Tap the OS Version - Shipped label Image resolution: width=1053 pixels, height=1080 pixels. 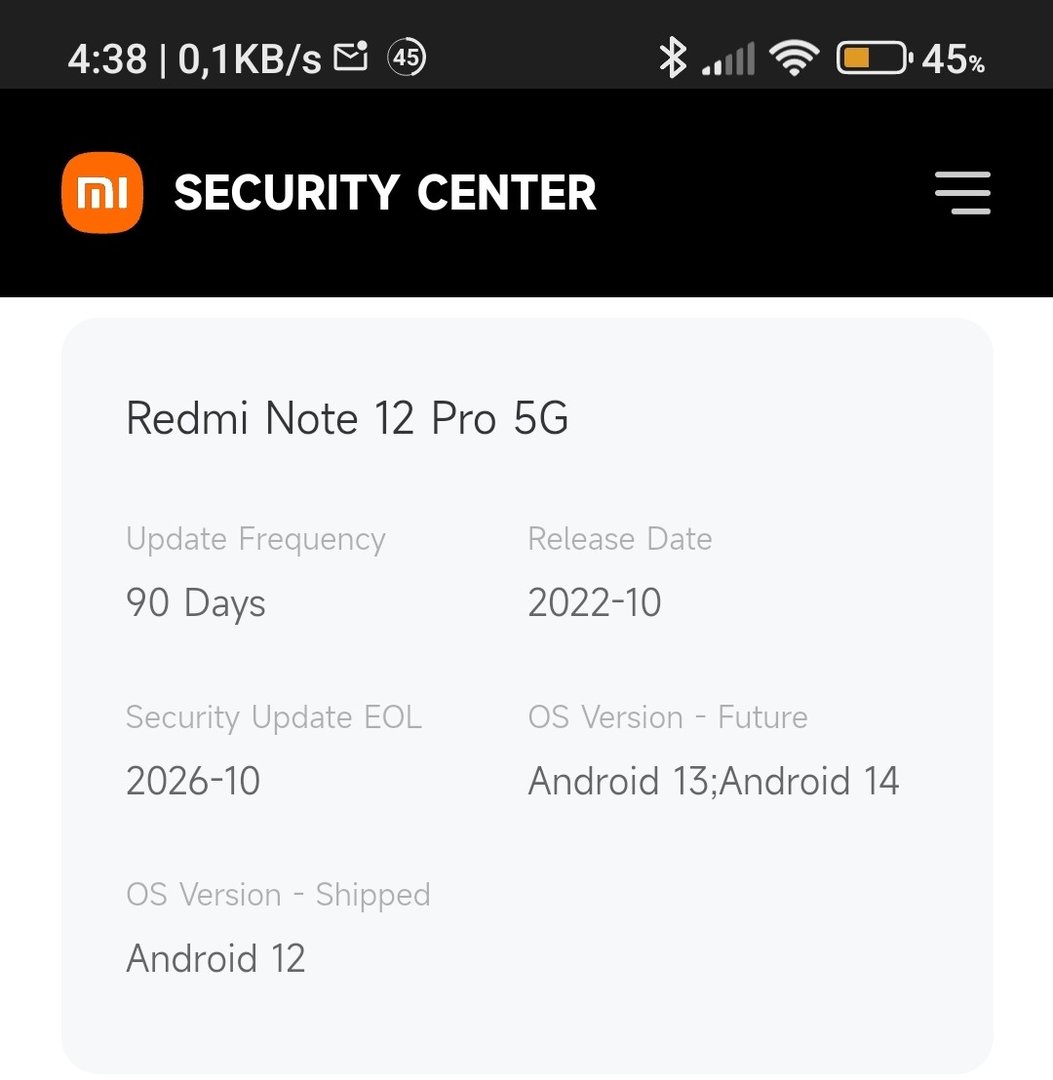[278, 894]
